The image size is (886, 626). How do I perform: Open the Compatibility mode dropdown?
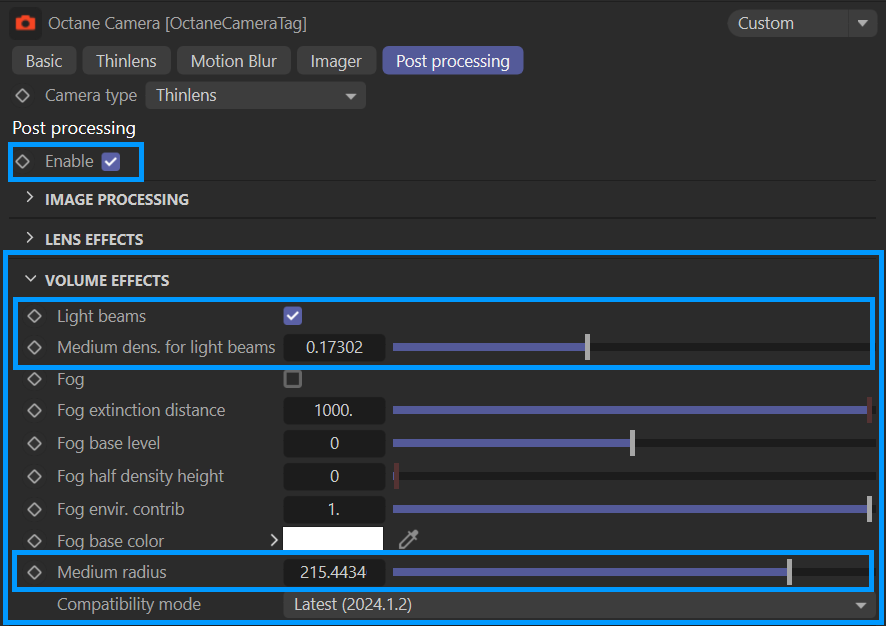(578, 604)
